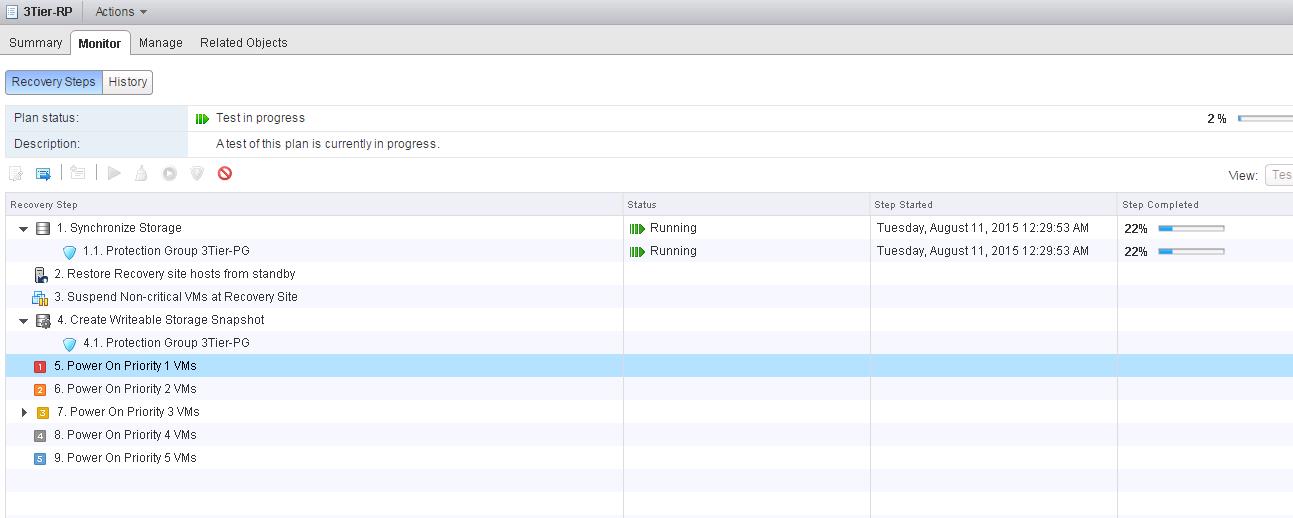This screenshot has width=1293, height=518.
Task: Open the View dropdown box
Action: (1279, 175)
